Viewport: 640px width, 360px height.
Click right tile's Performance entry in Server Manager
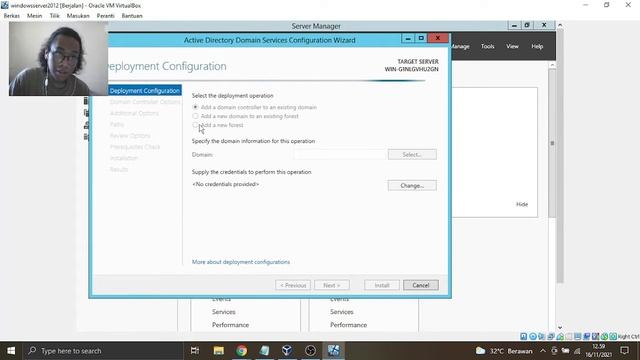pyautogui.click(x=349, y=324)
